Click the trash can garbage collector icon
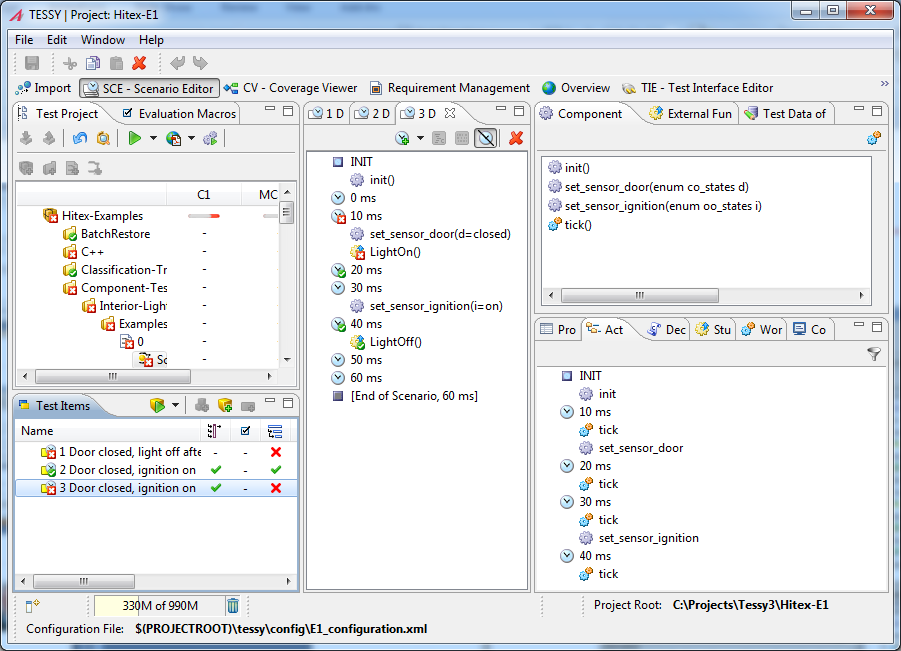 [233, 606]
